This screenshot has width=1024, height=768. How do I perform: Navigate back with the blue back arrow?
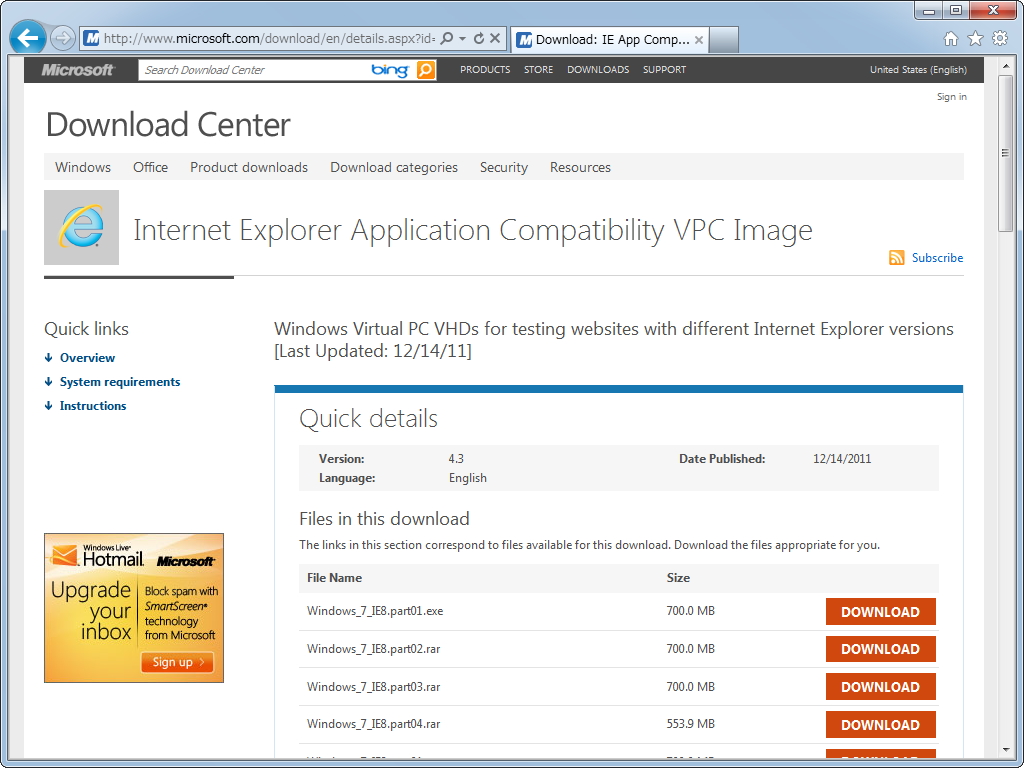(x=27, y=37)
